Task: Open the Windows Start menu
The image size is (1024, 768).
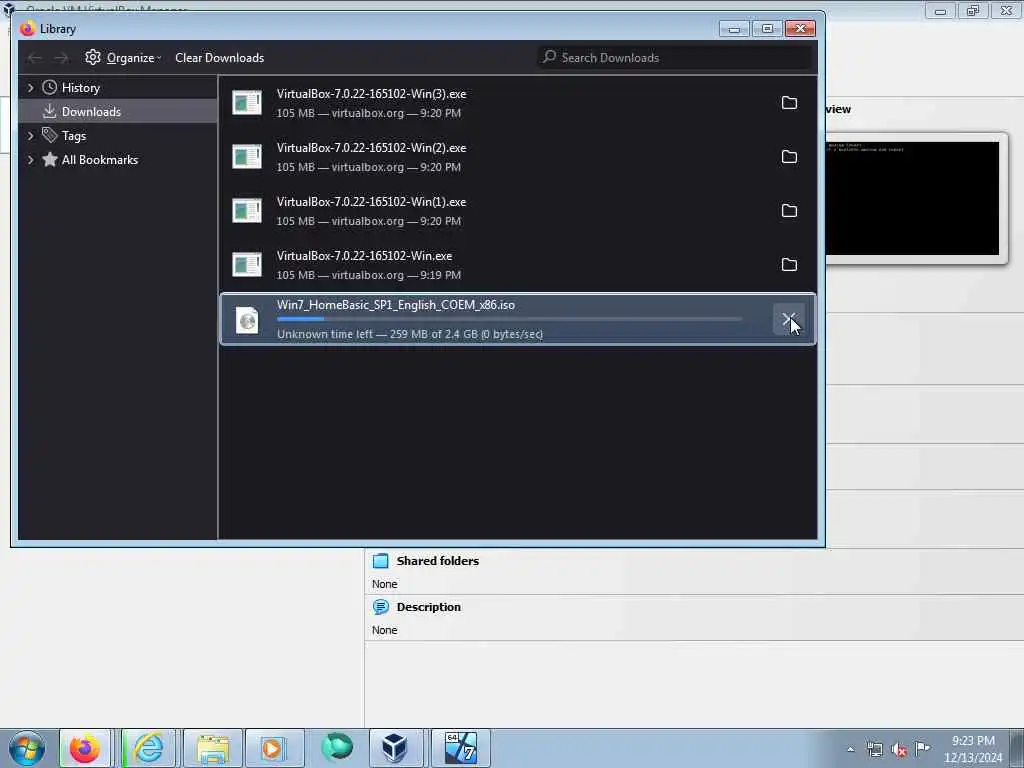Action: click(27, 748)
